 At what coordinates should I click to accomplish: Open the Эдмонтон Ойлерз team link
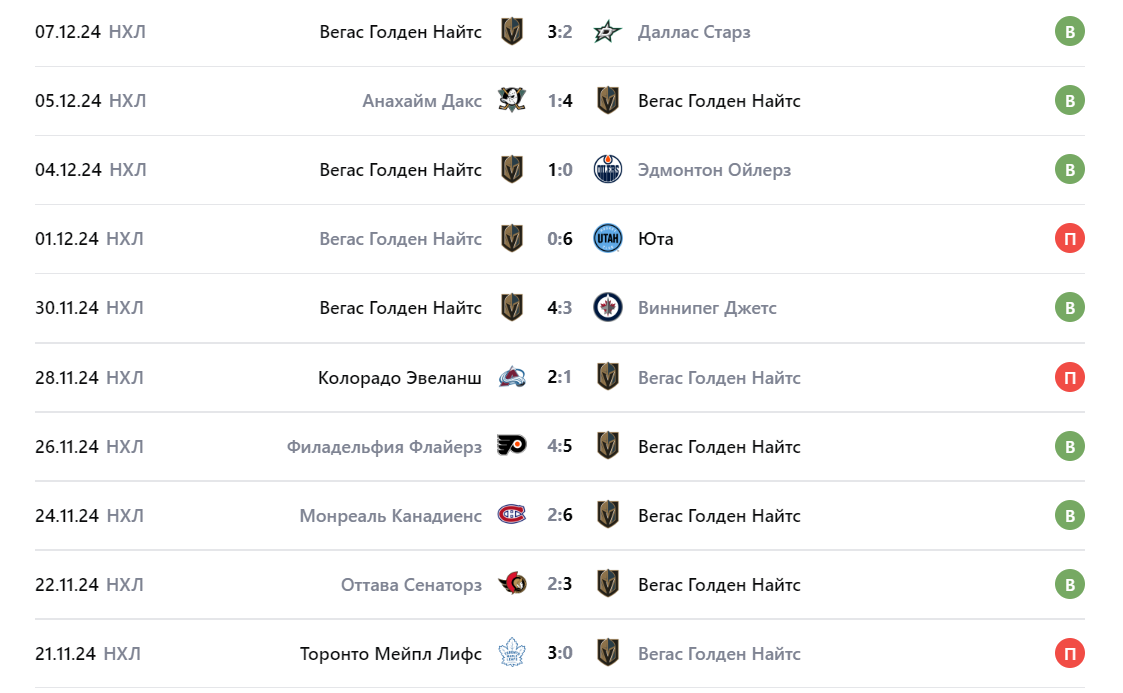[x=714, y=170]
